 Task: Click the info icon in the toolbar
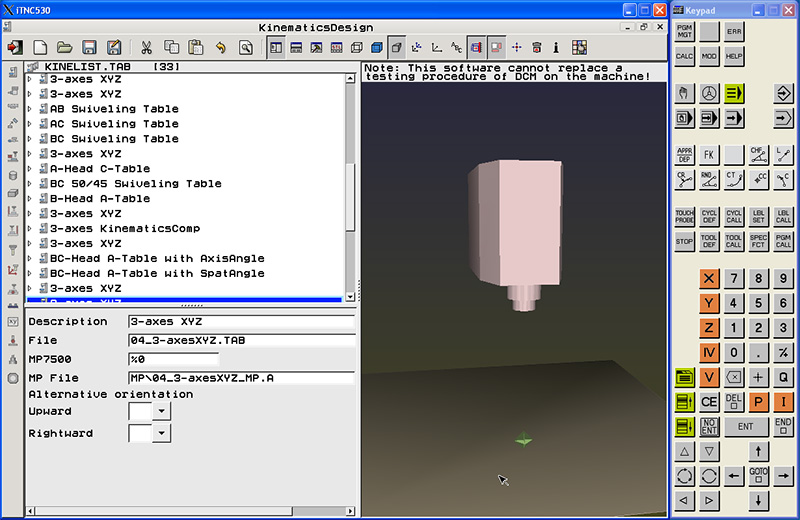tap(555, 47)
